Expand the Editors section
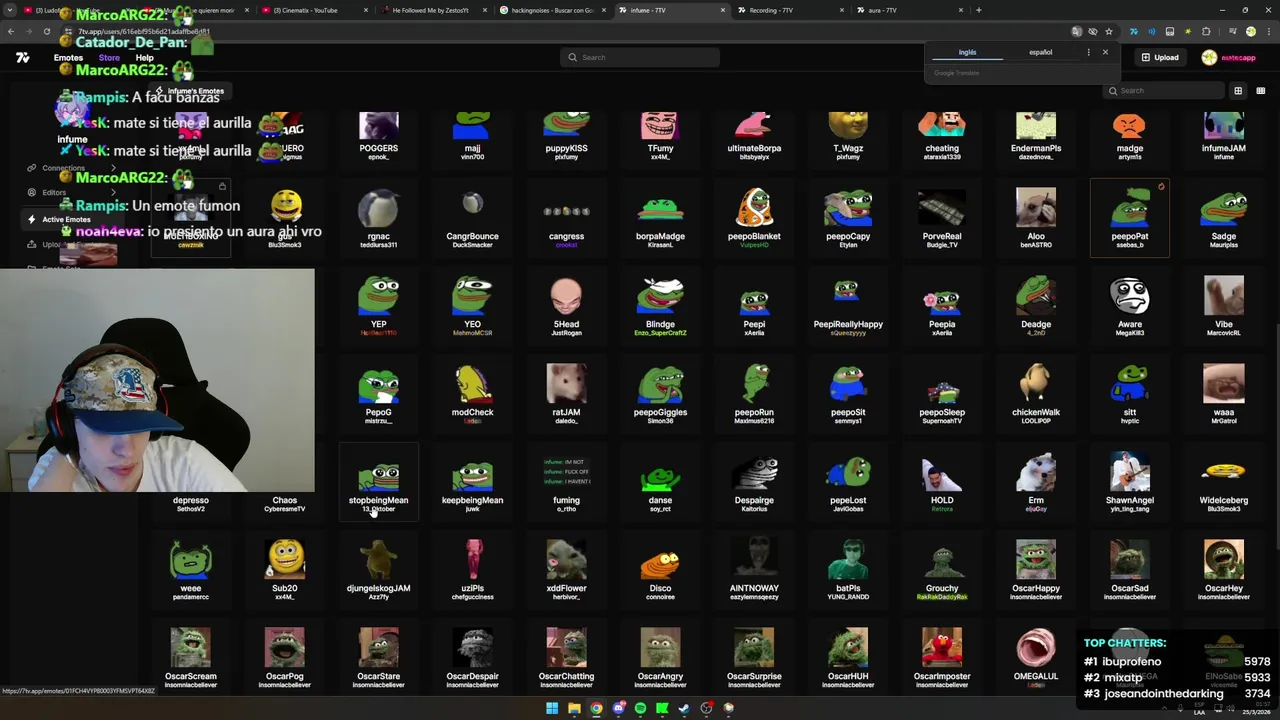The image size is (1280, 720). 70,193
